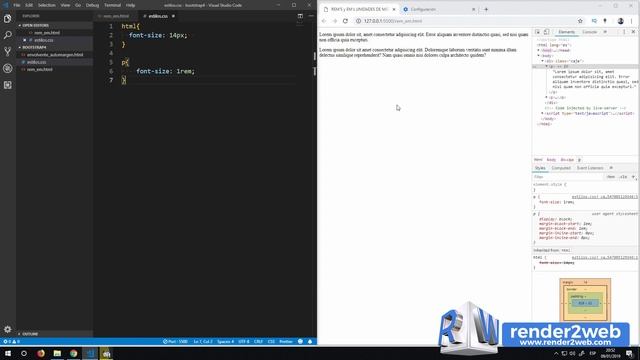
Task: Open envolvente_automargen.html in Explorer
Action: click(x=55, y=55)
